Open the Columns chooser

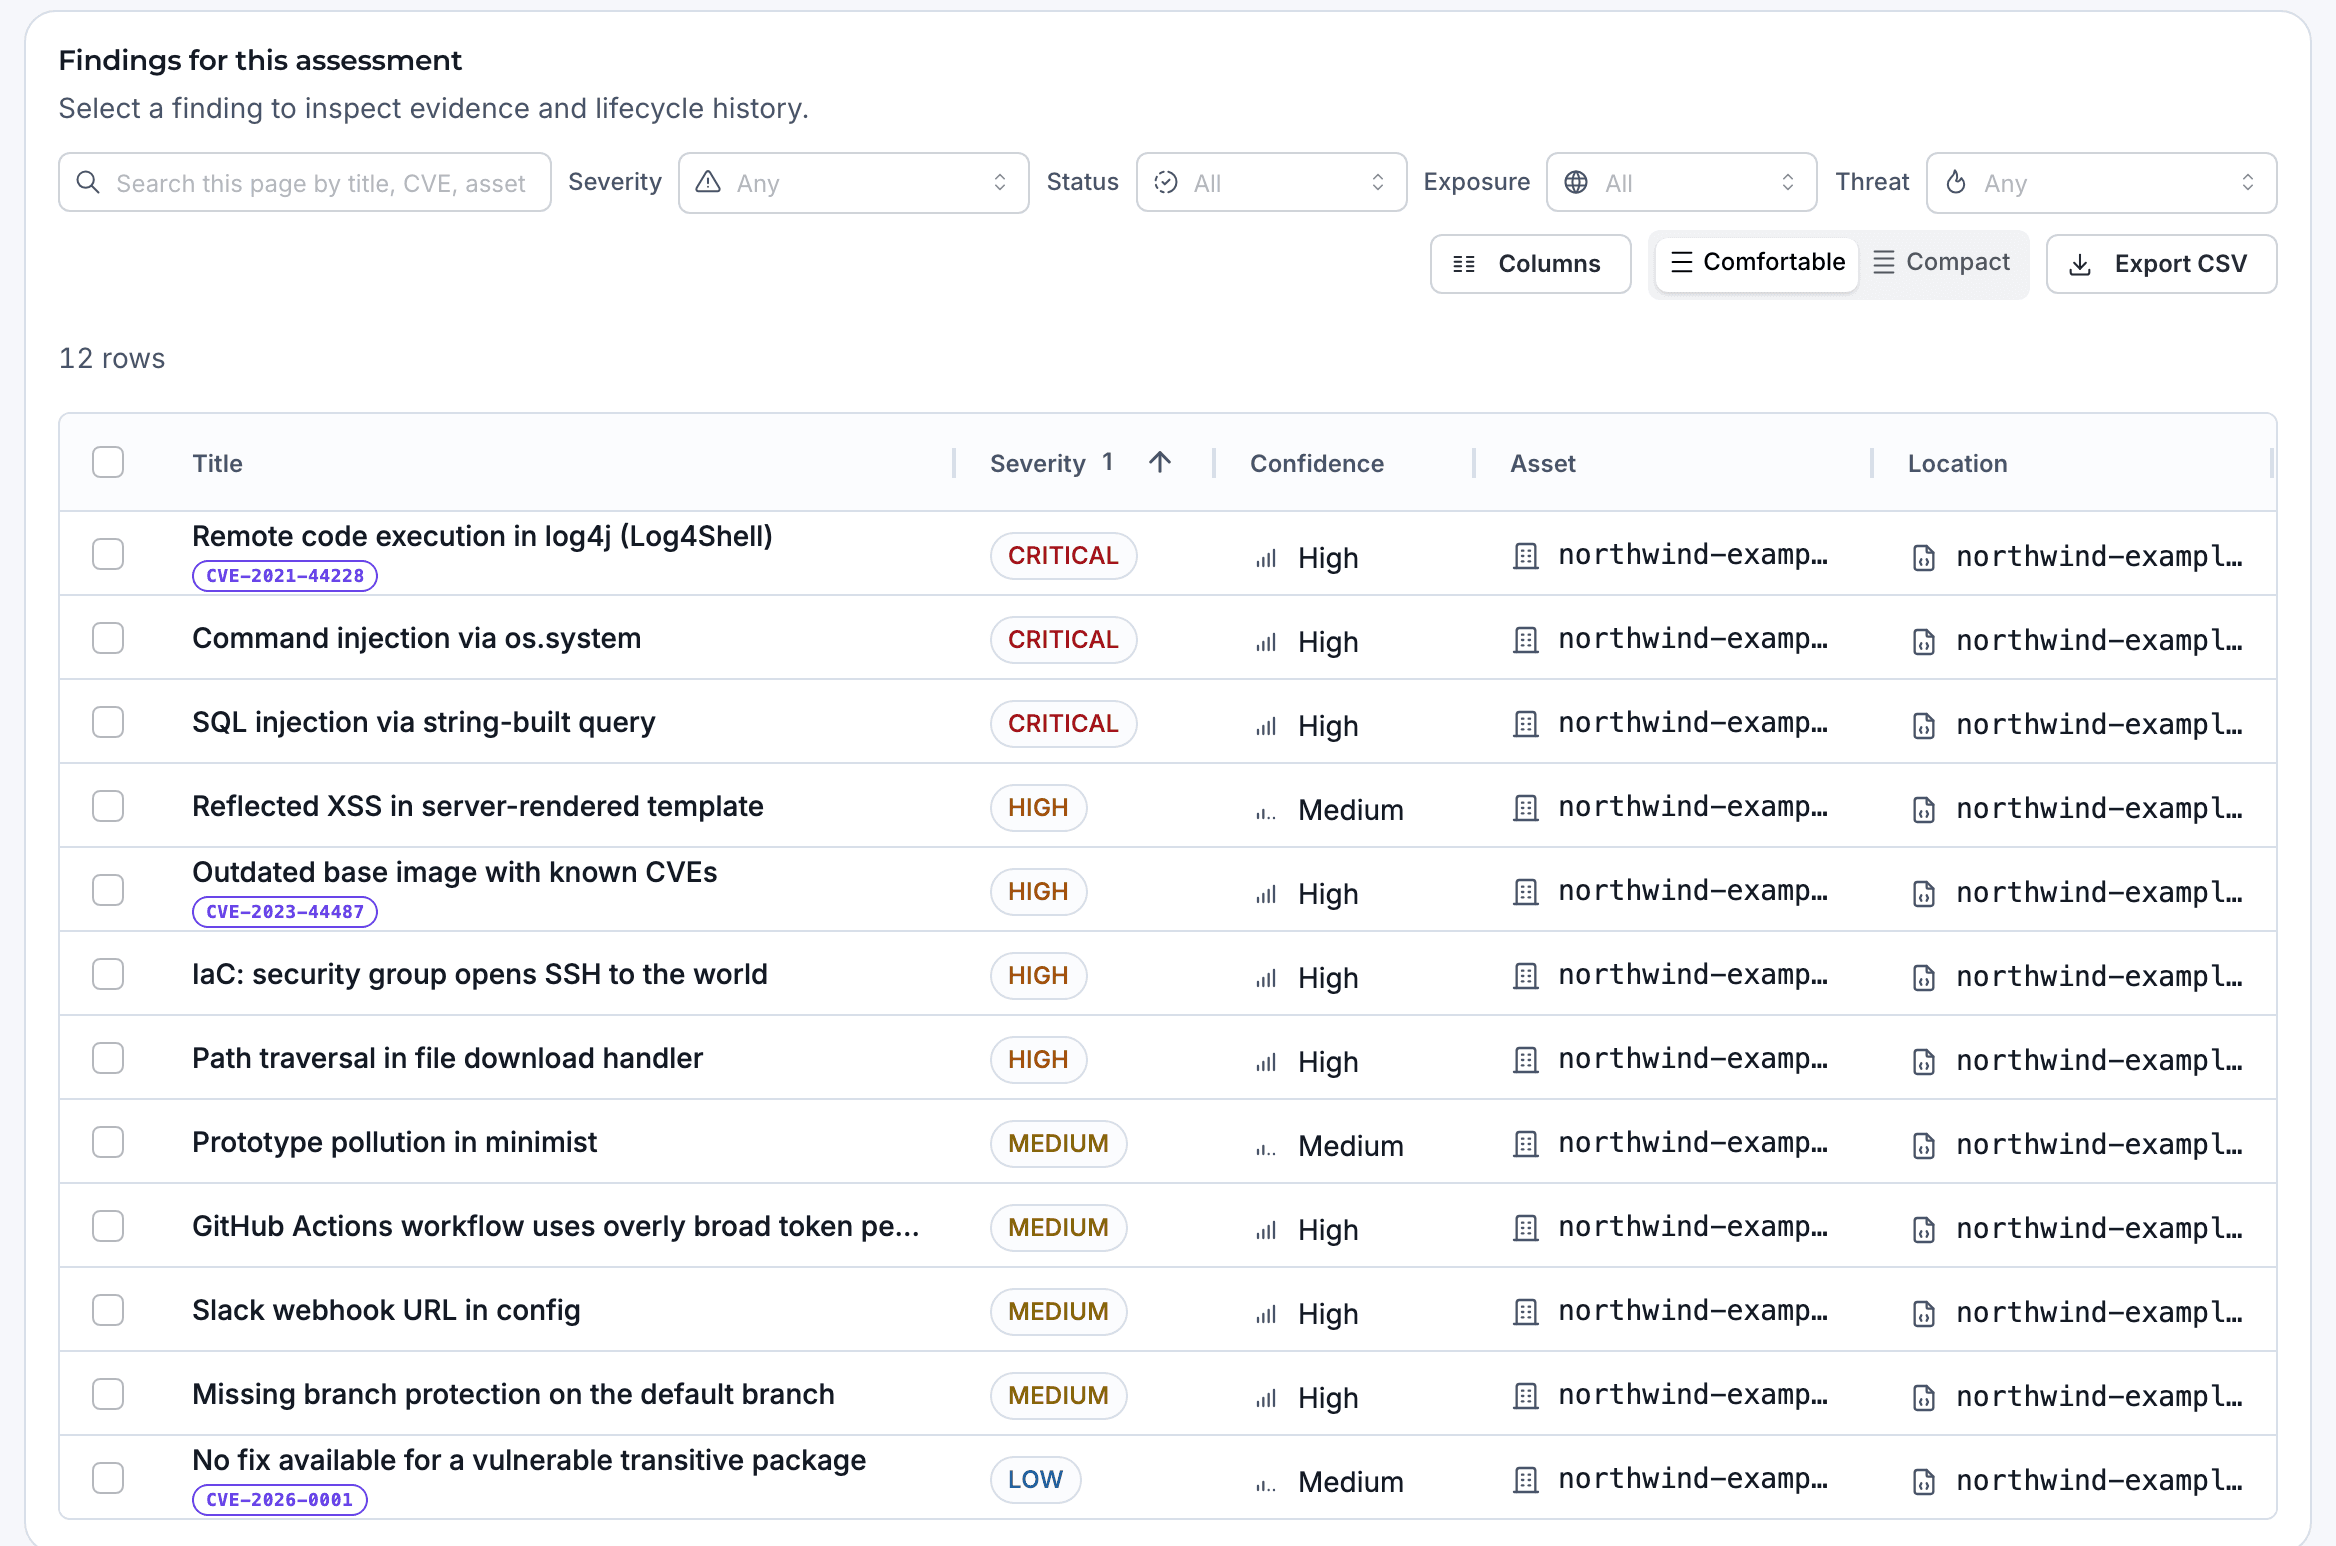click(x=1530, y=264)
